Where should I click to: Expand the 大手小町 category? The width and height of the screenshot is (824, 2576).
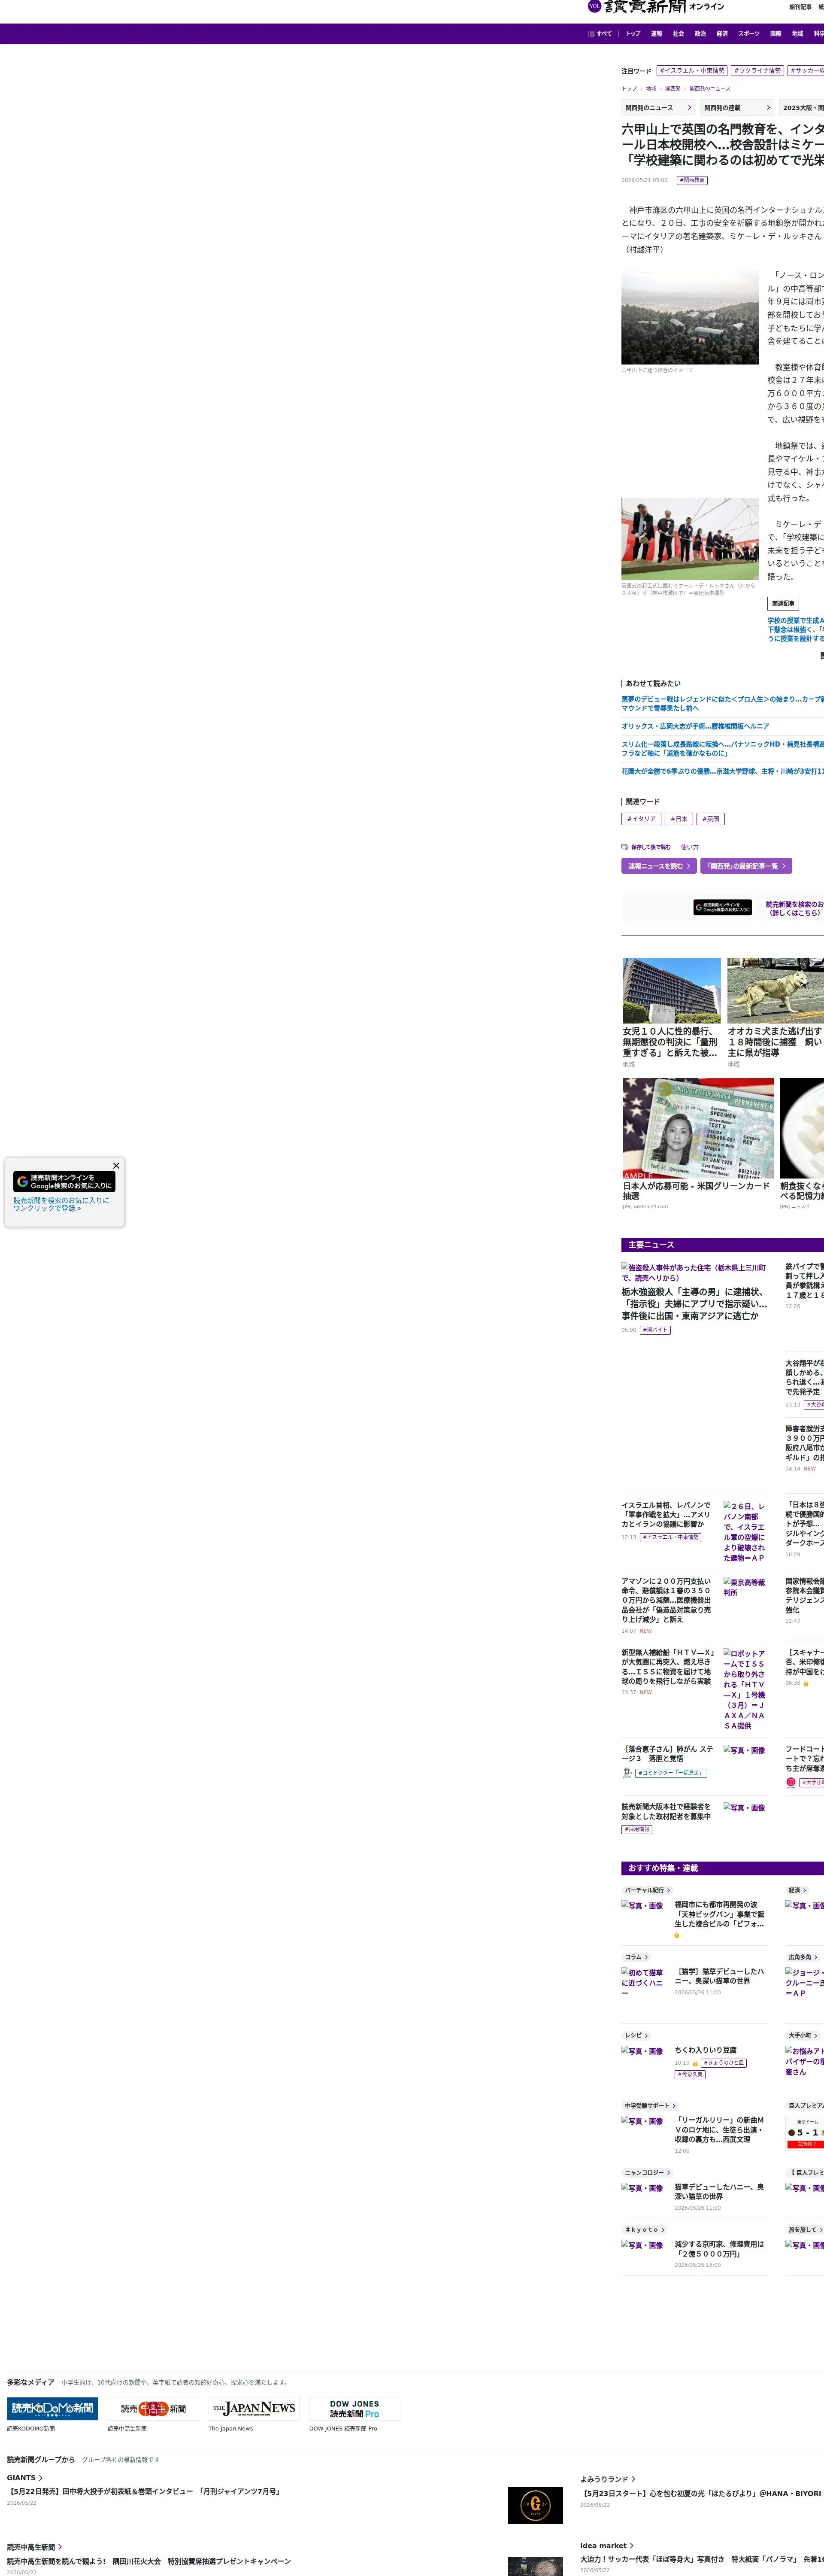click(x=803, y=2035)
